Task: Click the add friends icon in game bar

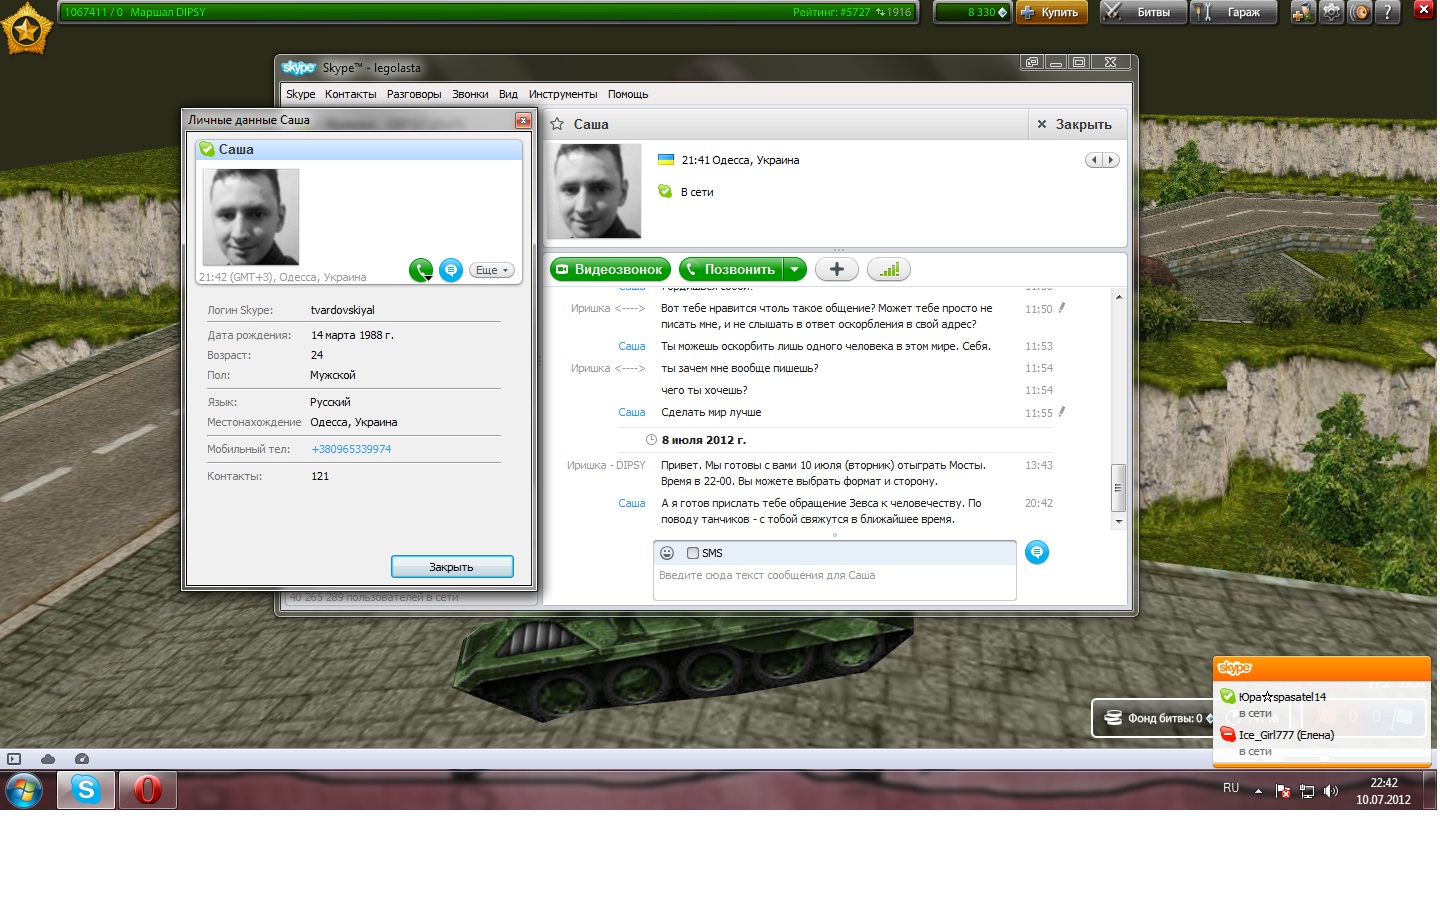Action: pyautogui.click(x=1302, y=12)
